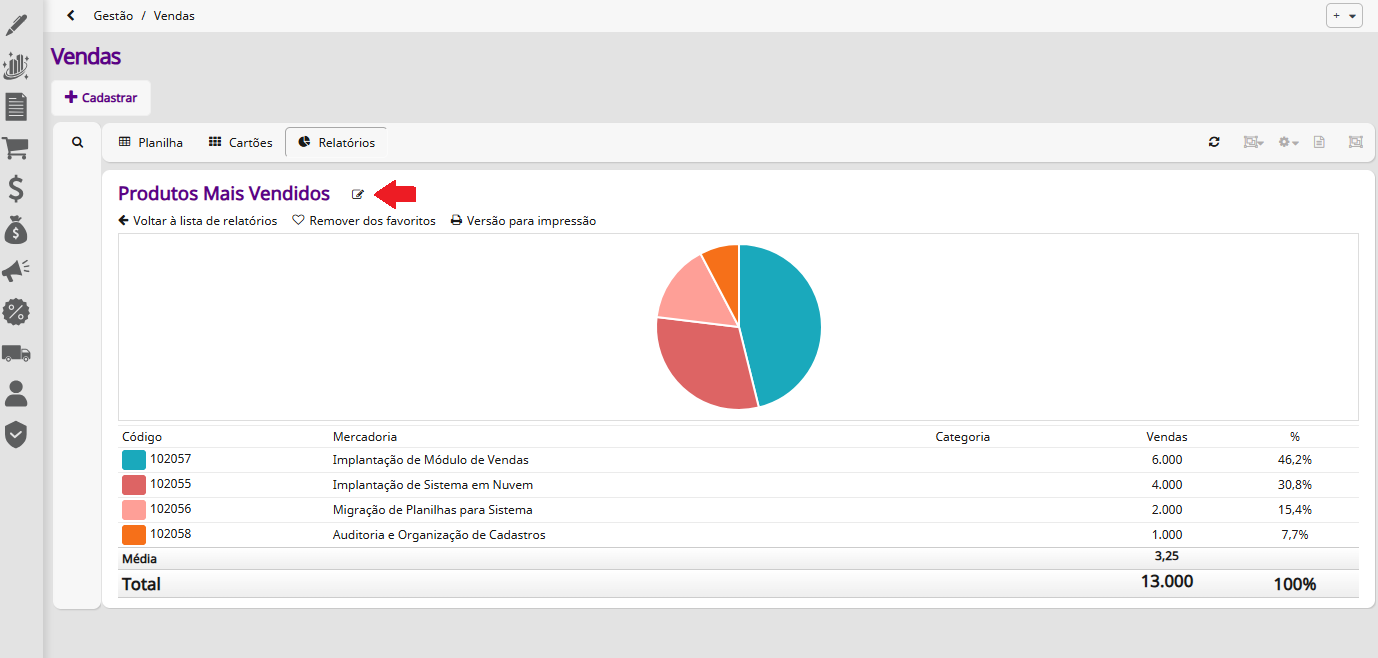Edit the Produtos Mais Vendidos report title
Image resolution: width=1378 pixels, height=658 pixels.
pyautogui.click(x=358, y=194)
